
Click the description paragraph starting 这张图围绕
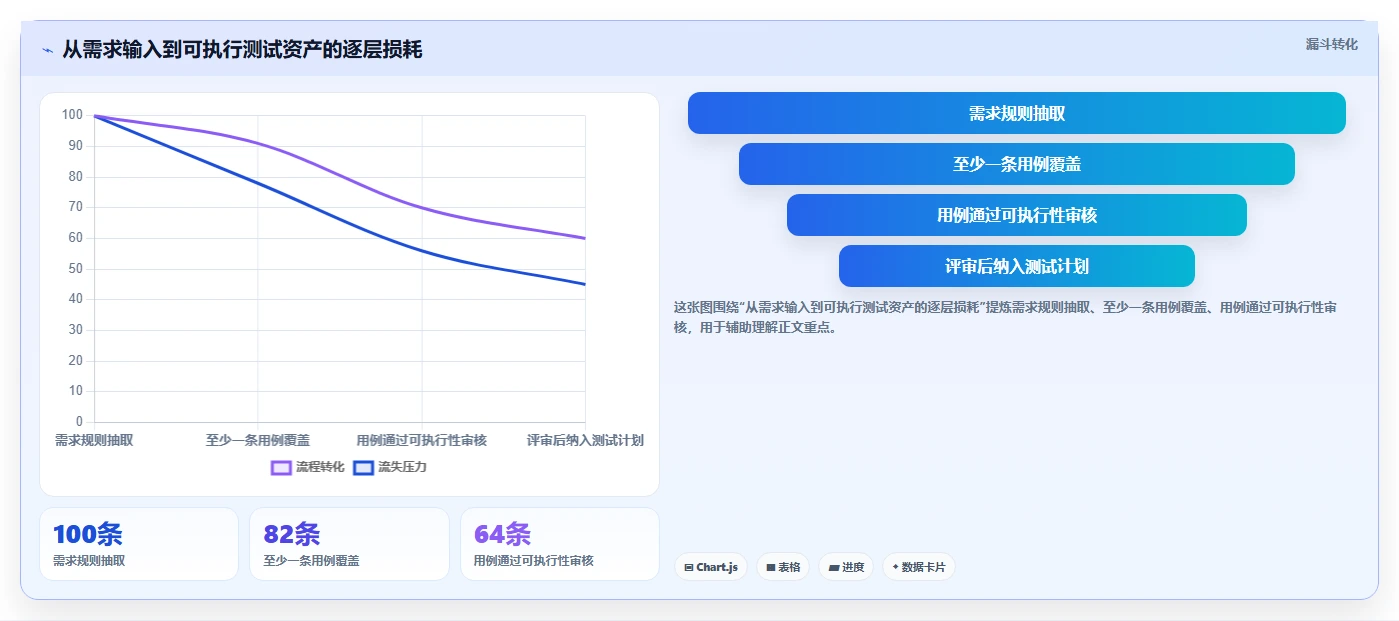click(1005, 317)
